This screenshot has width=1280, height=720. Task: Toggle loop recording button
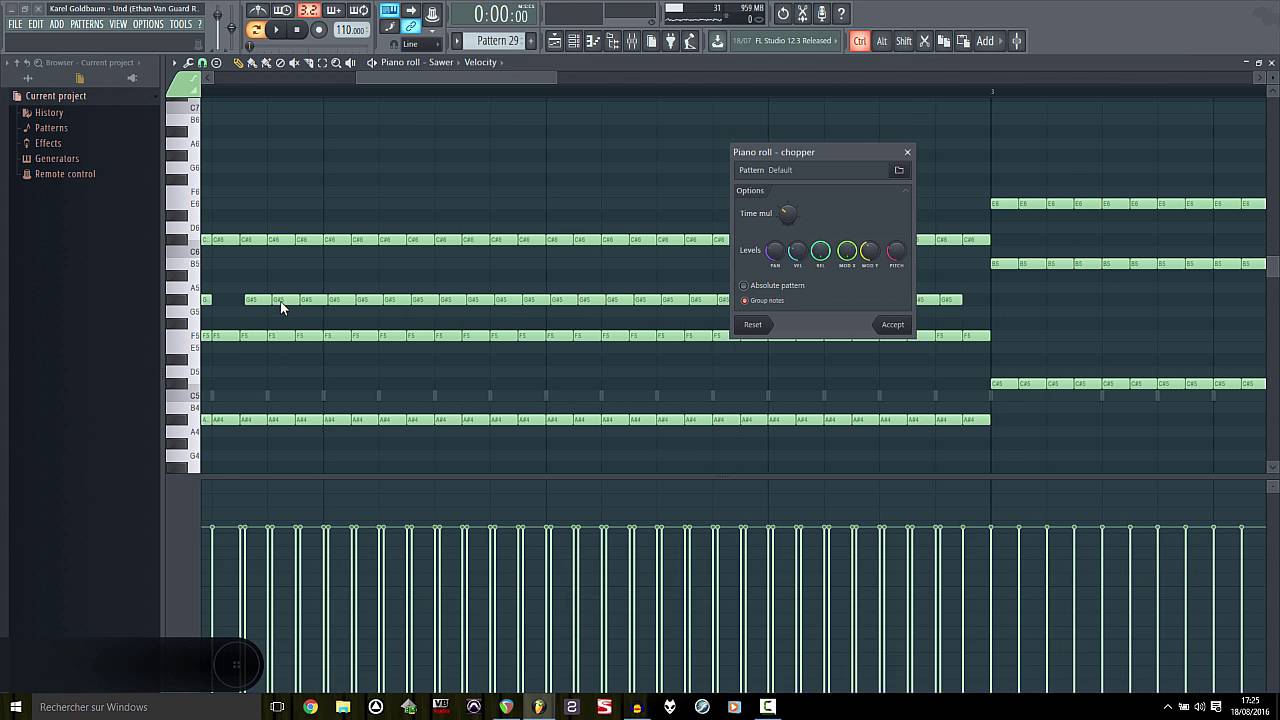tap(359, 11)
